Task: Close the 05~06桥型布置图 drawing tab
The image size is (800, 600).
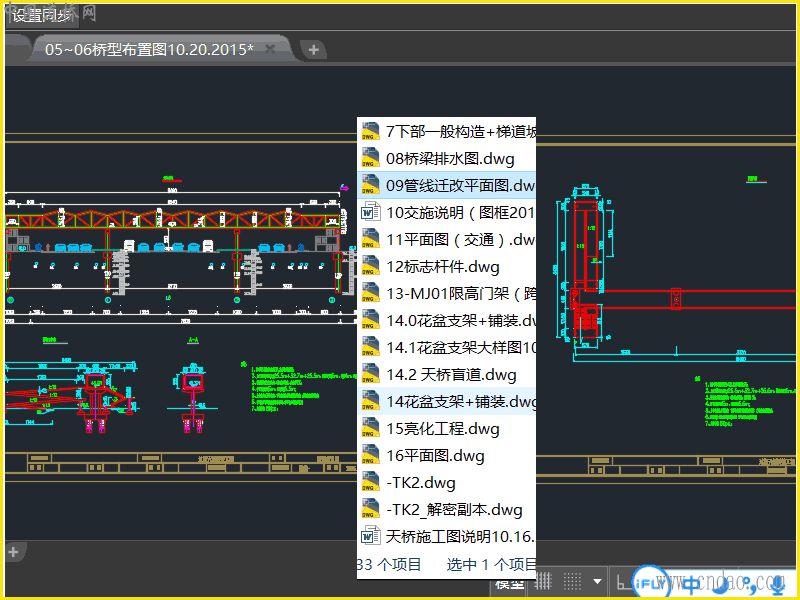Action: [x=270, y=49]
